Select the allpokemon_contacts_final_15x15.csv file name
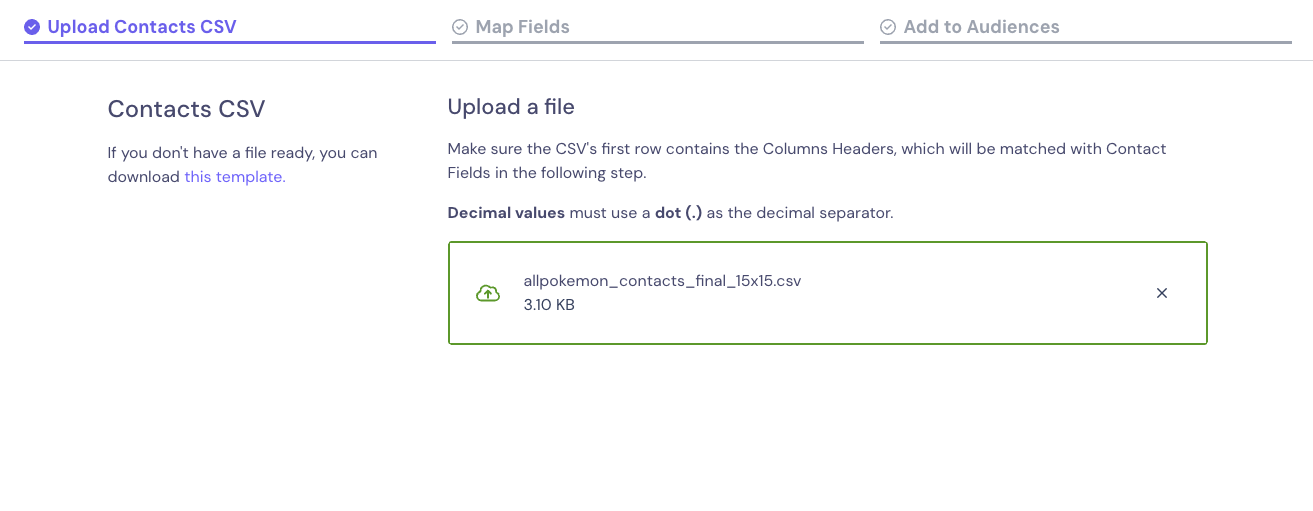This screenshot has width=1313, height=511. click(662, 281)
